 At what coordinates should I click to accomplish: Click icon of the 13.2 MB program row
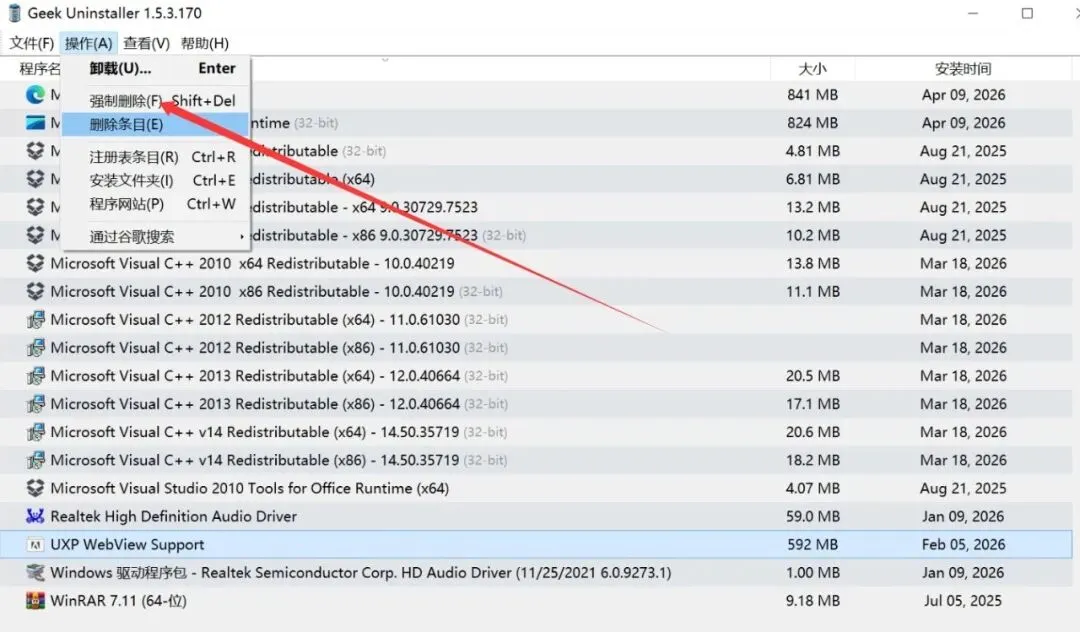point(35,207)
